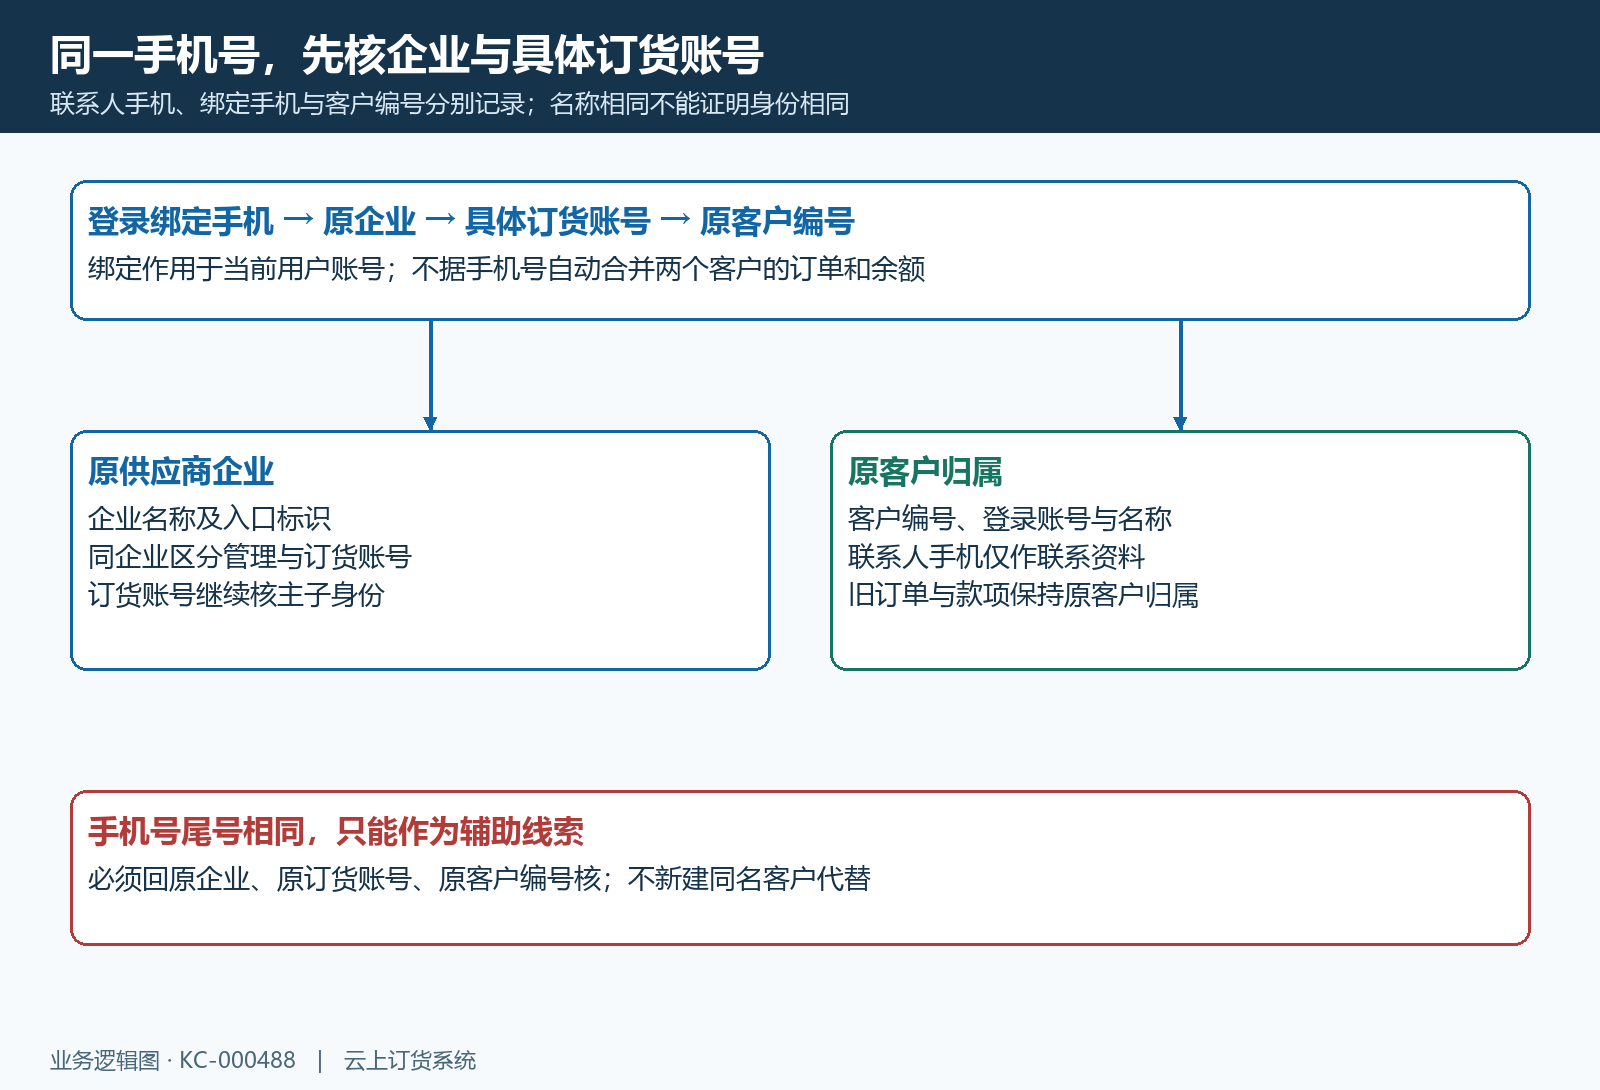Click the line 必须回原企业、原订货账号、原客户编号核
The image size is (1600, 1090).
[x=480, y=879]
